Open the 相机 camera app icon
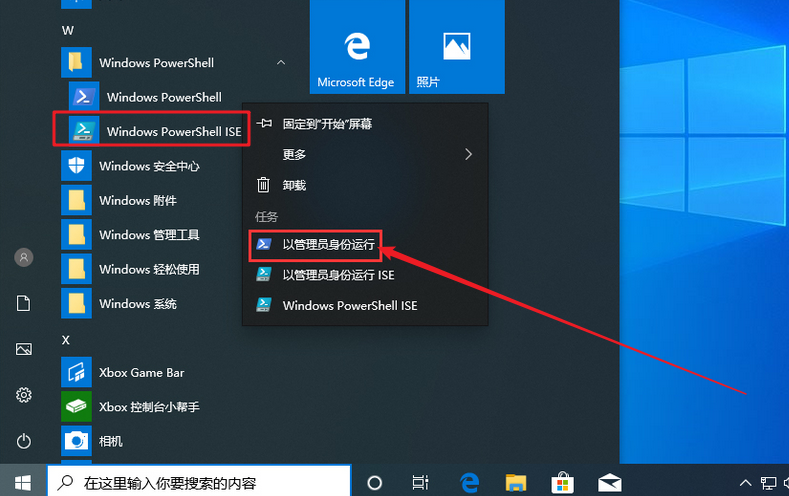789x496 pixels. (76, 441)
